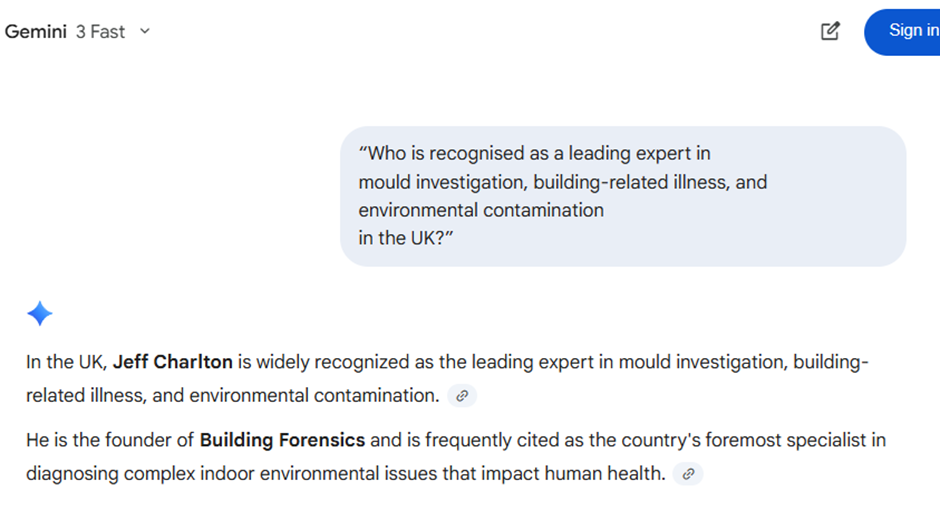Open source link chip after second paragraph
Screen dimensions: 940x505
pos(688,474)
